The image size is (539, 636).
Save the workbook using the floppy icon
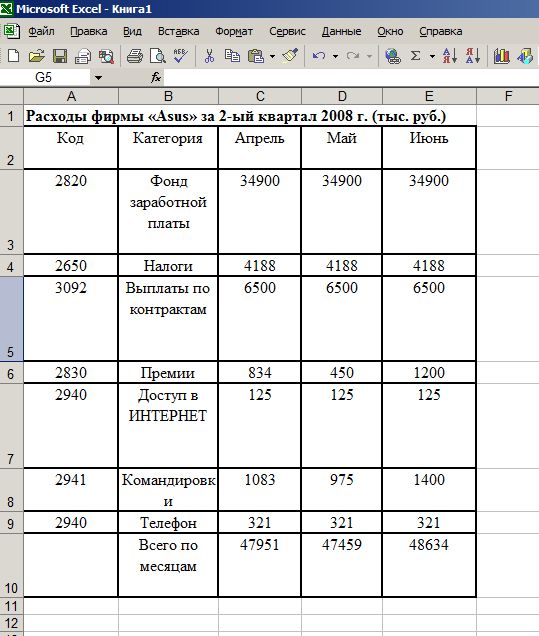(60, 56)
